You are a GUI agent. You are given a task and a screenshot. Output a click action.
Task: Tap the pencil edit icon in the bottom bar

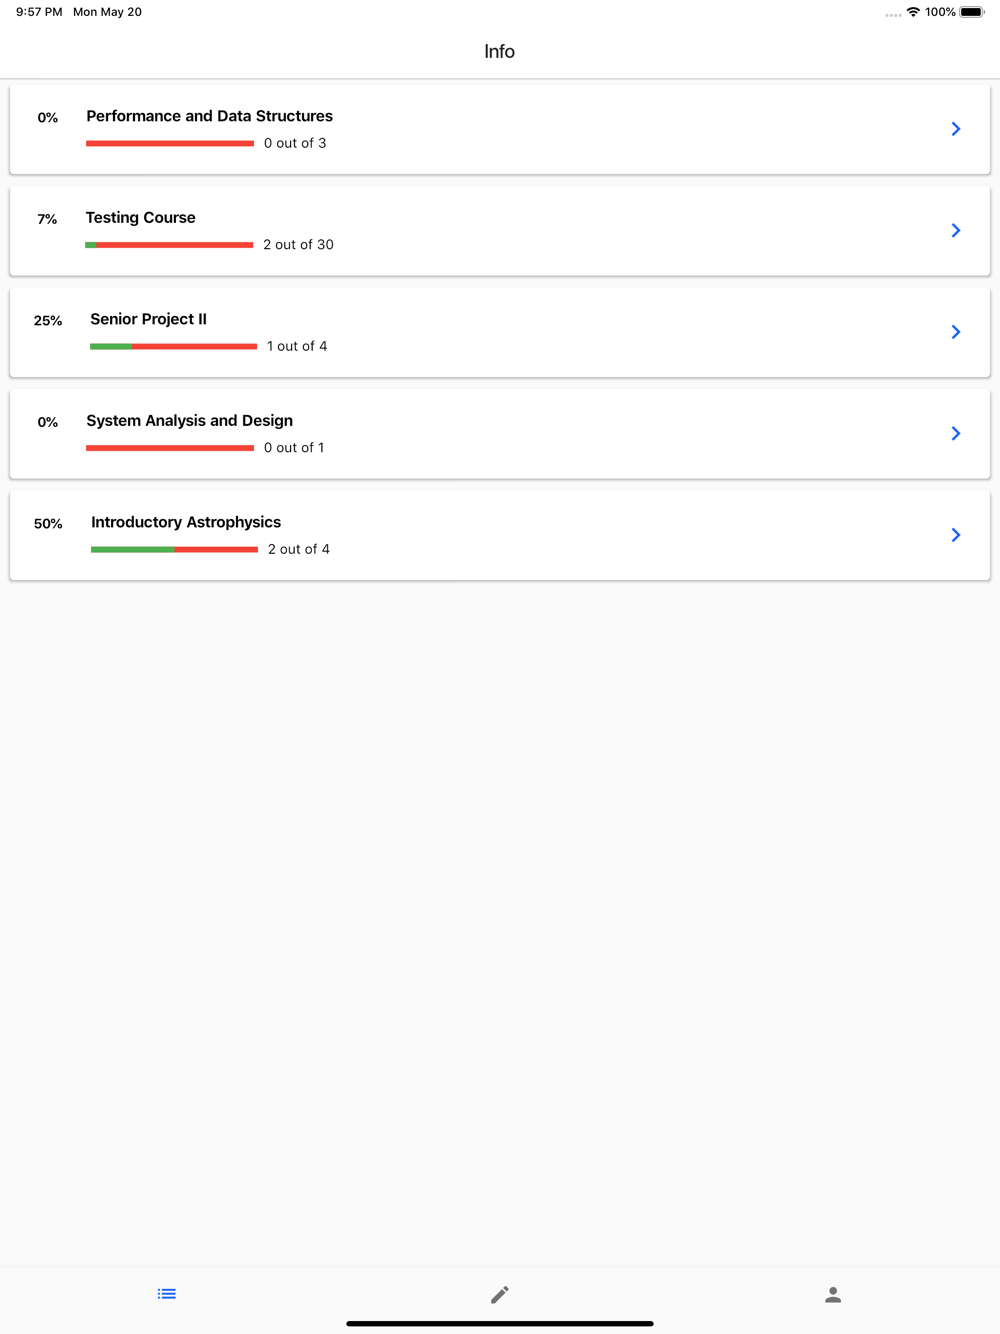click(500, 1295)
